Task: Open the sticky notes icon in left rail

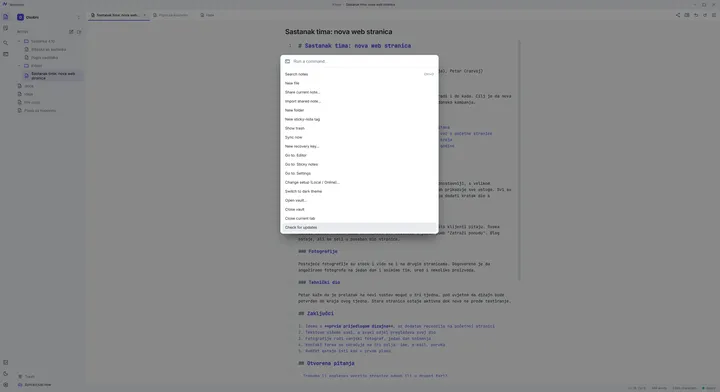Action: pyautogui.click(x=6, y=28)
